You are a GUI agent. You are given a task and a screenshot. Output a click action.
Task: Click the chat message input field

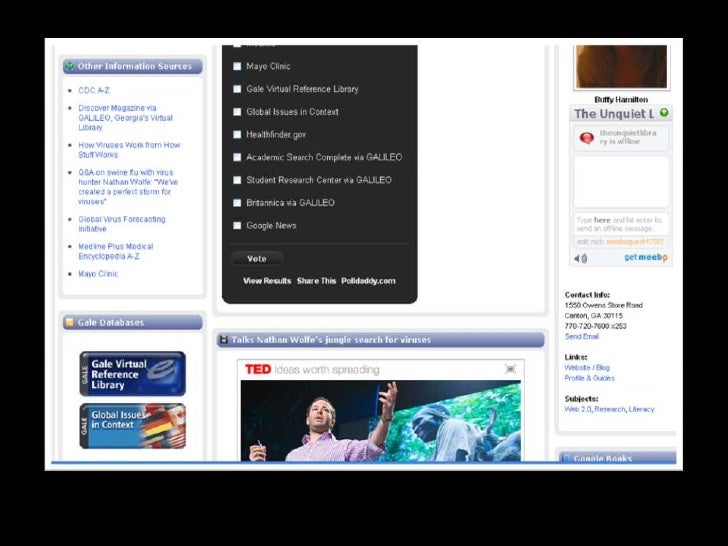(x=621, y=224)
